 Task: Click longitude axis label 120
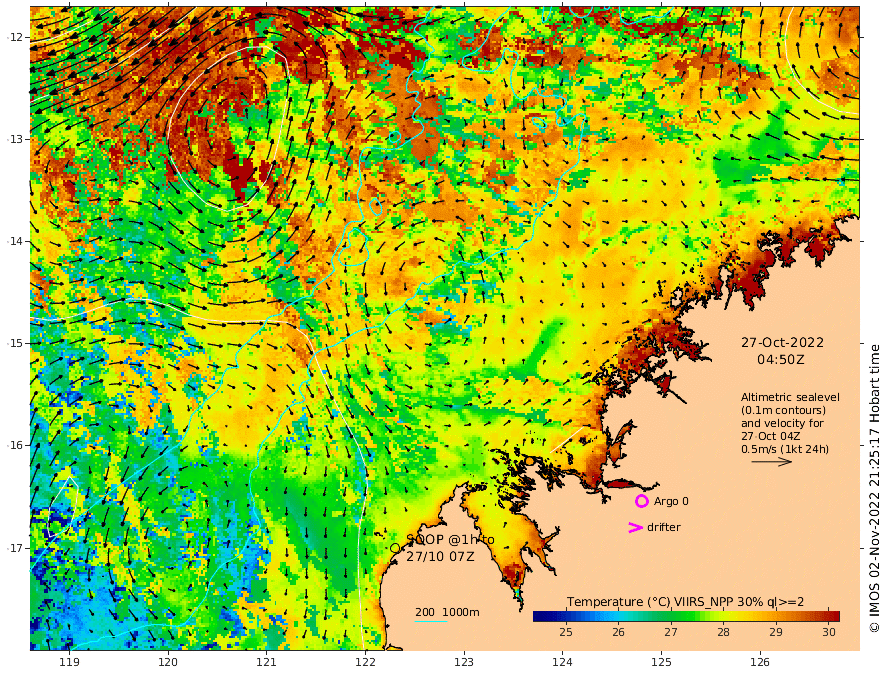[x=168, y=662]
